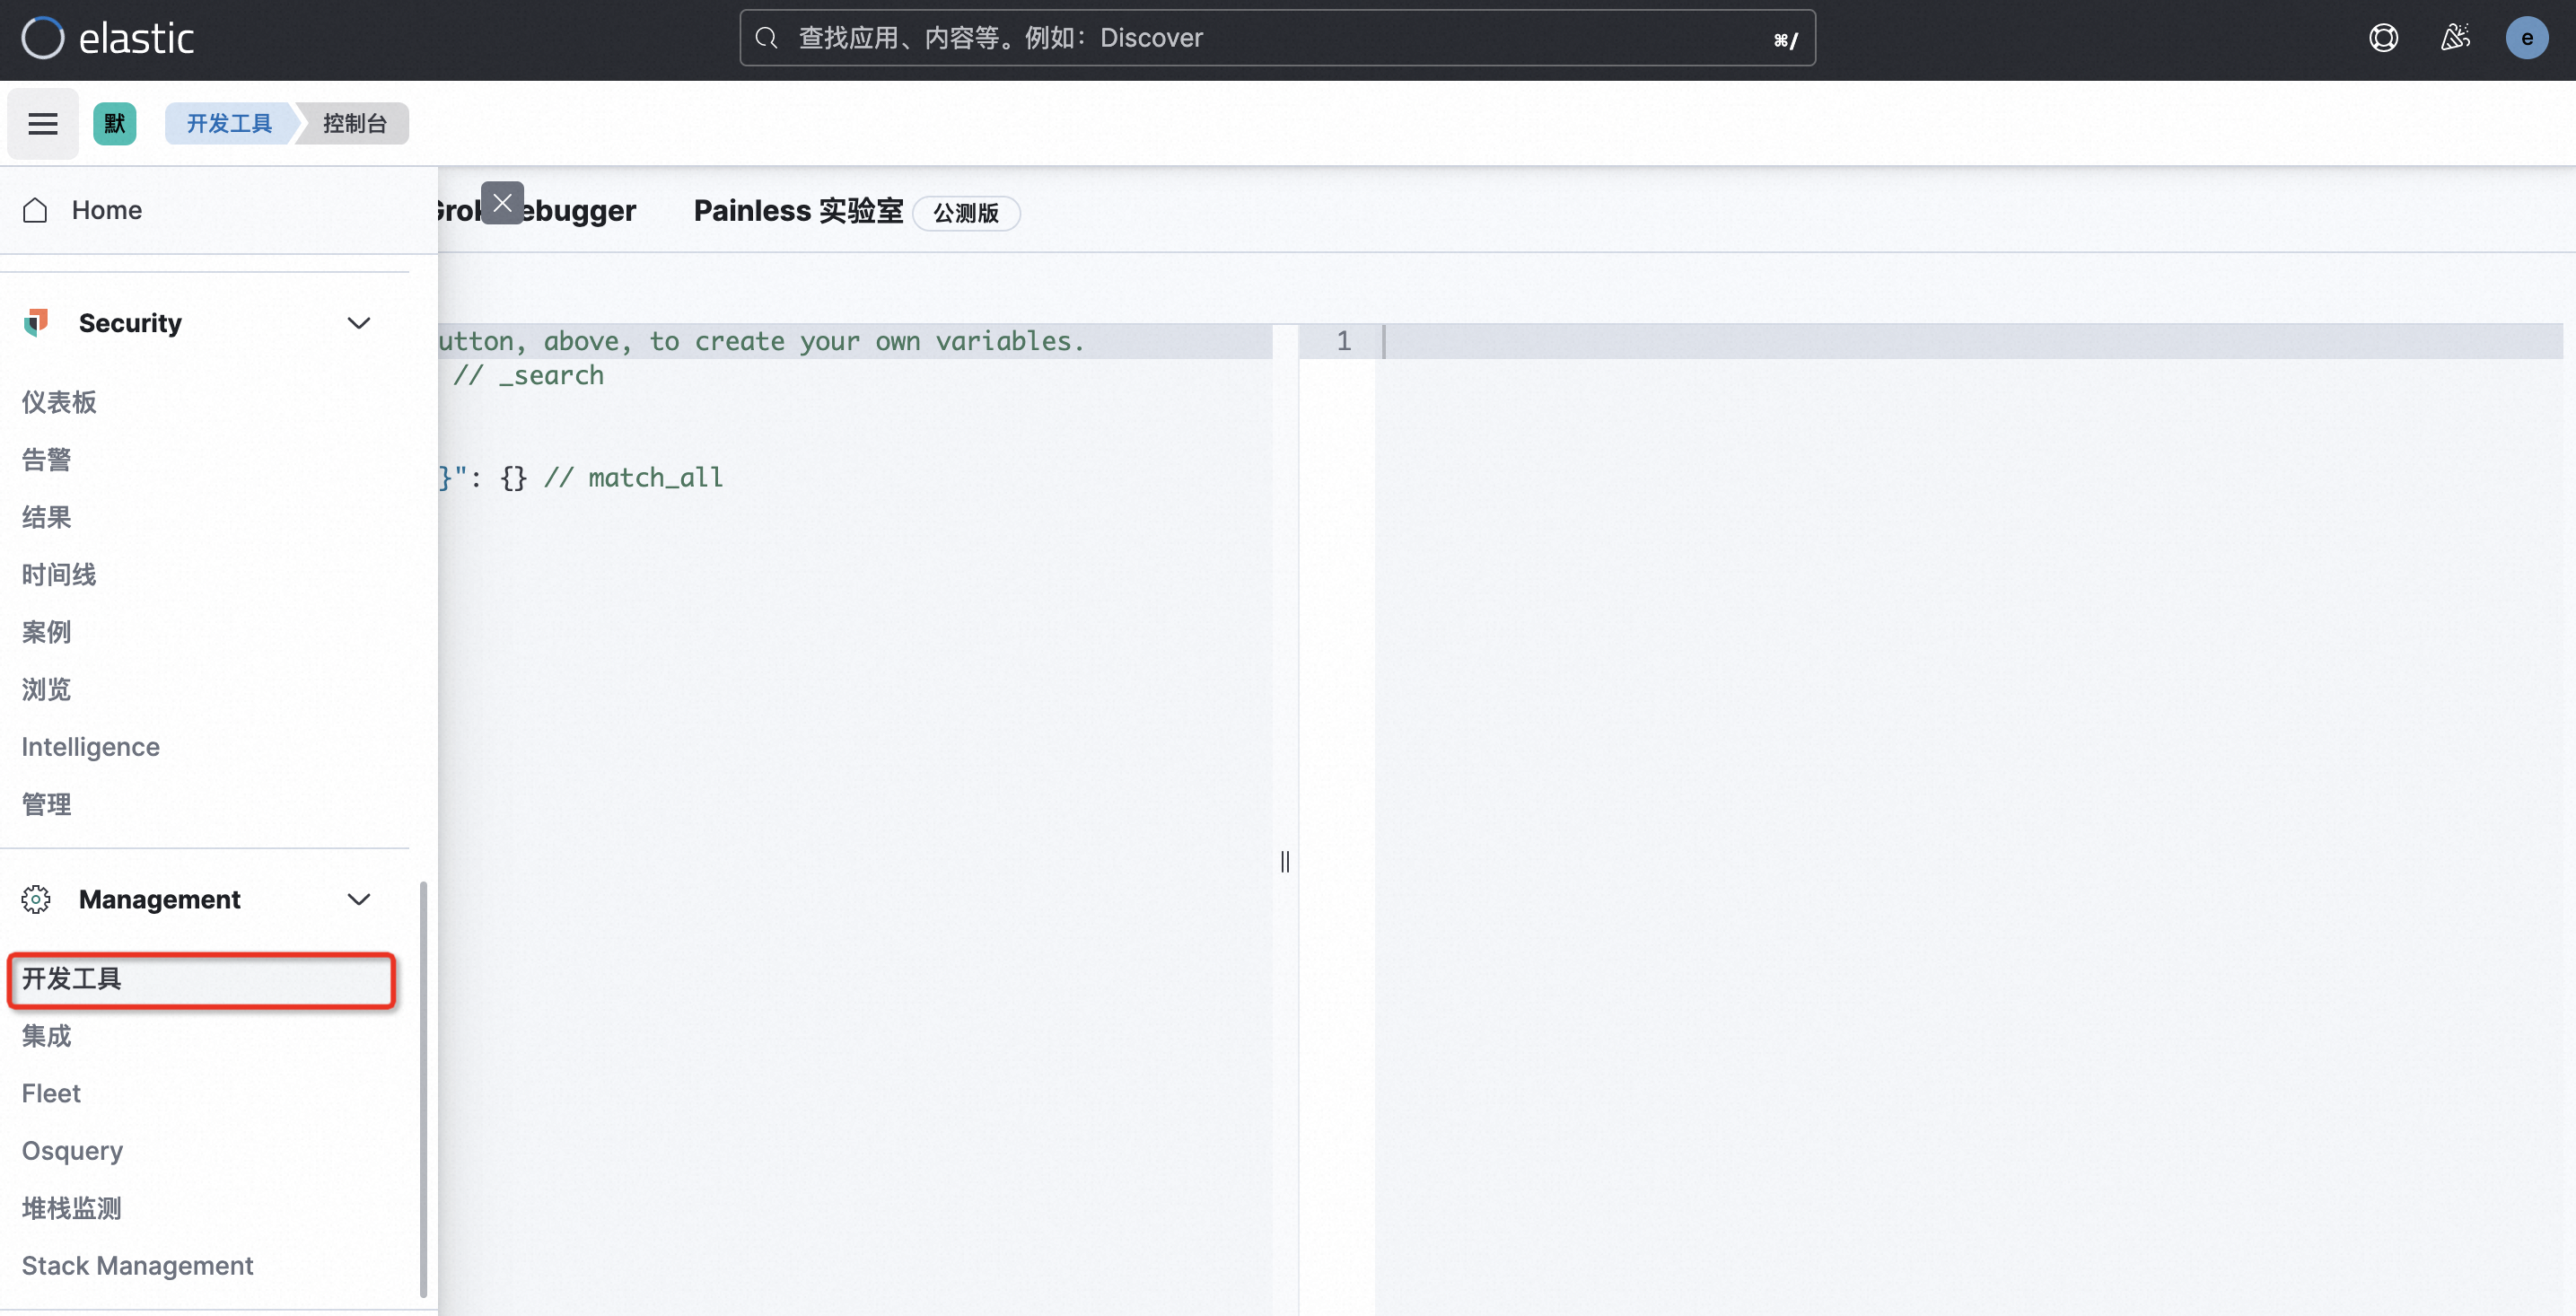Open 告警 under Security
Image resolution: width=2576 pixels, height=1316 pixels.
[47, 459]
